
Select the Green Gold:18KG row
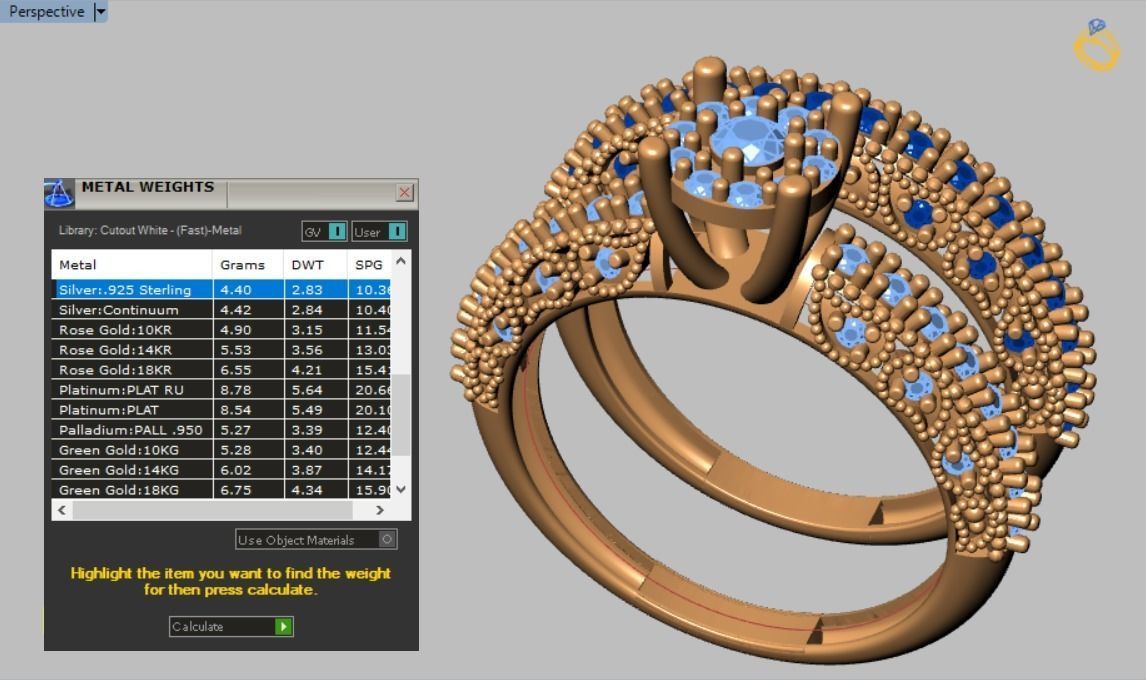click(x=221, y=489)
